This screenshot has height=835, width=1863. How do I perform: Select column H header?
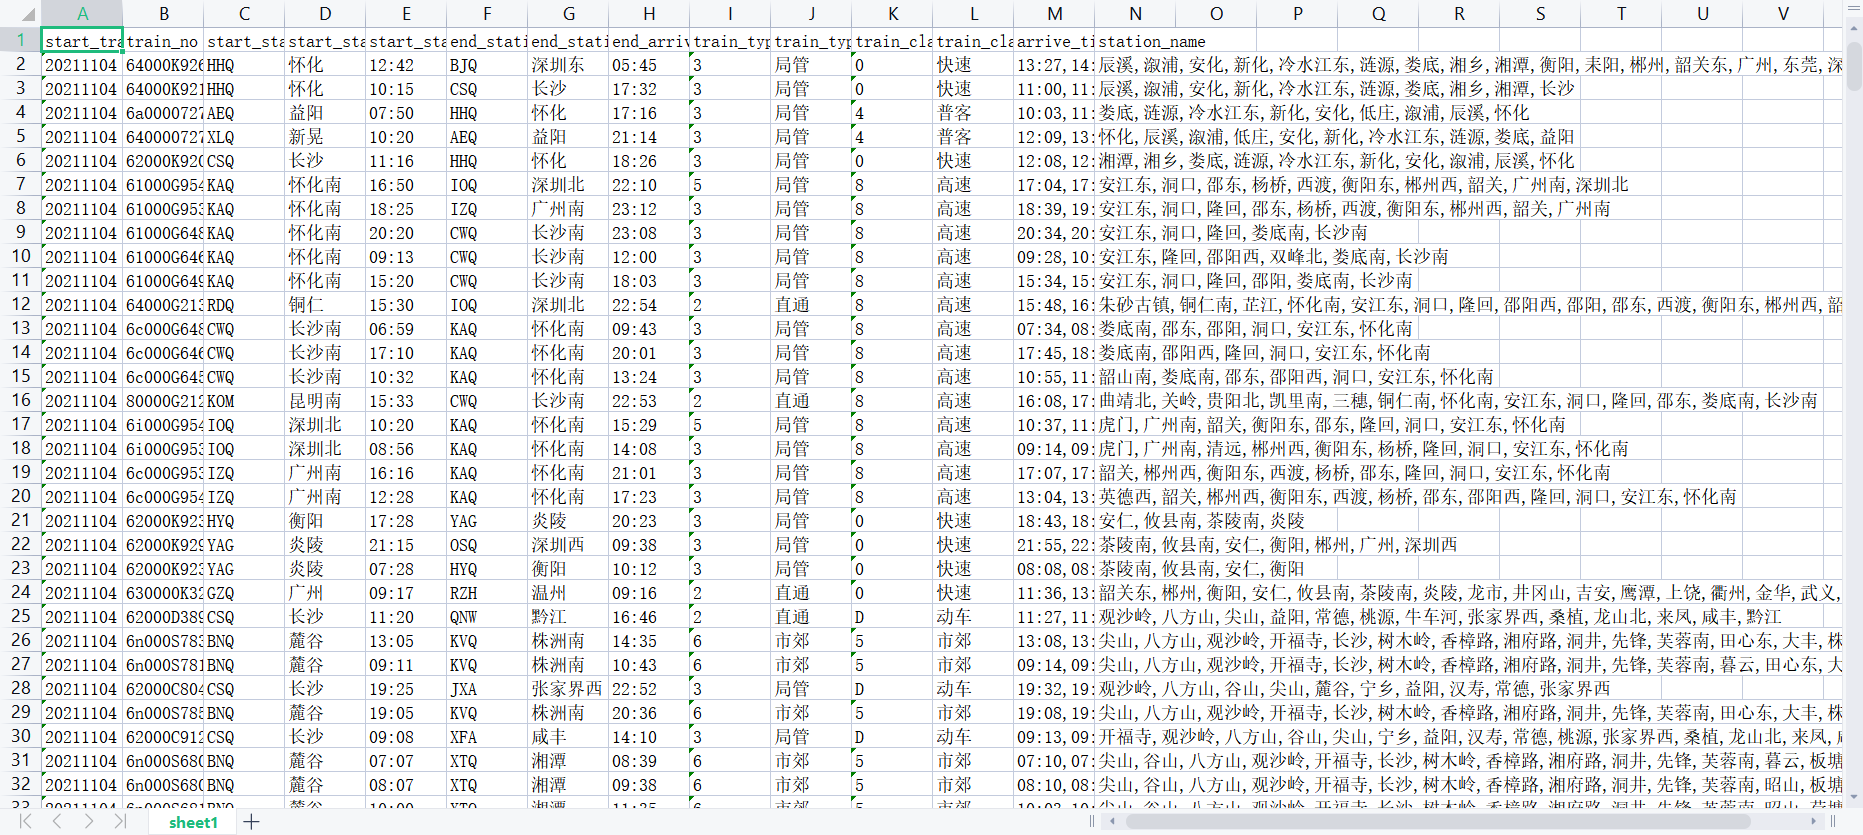[x=649, y=14]
